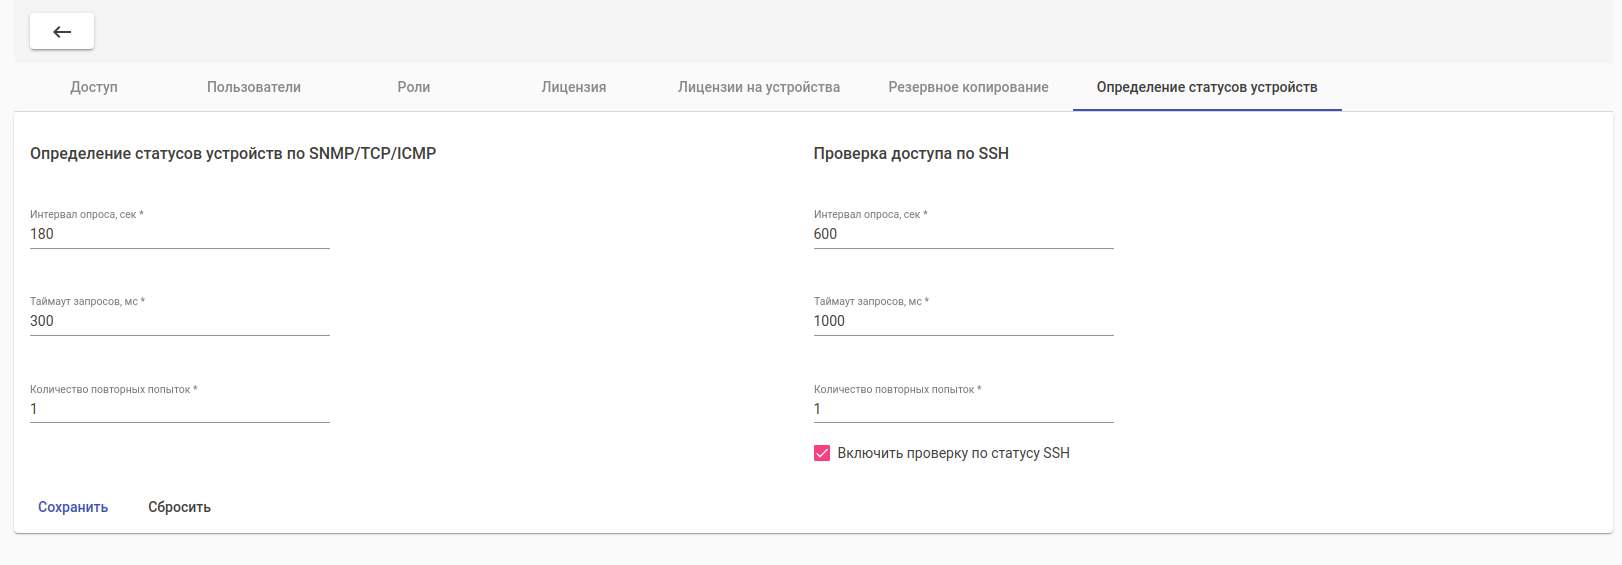Click the Сохранить button
Image resolution: width=1622 pixels, height=565 pixels.
[x=73, y=507]
